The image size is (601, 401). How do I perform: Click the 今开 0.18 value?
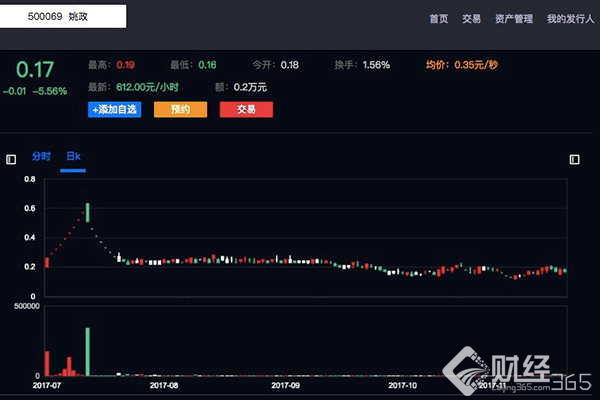click(290, 65)
